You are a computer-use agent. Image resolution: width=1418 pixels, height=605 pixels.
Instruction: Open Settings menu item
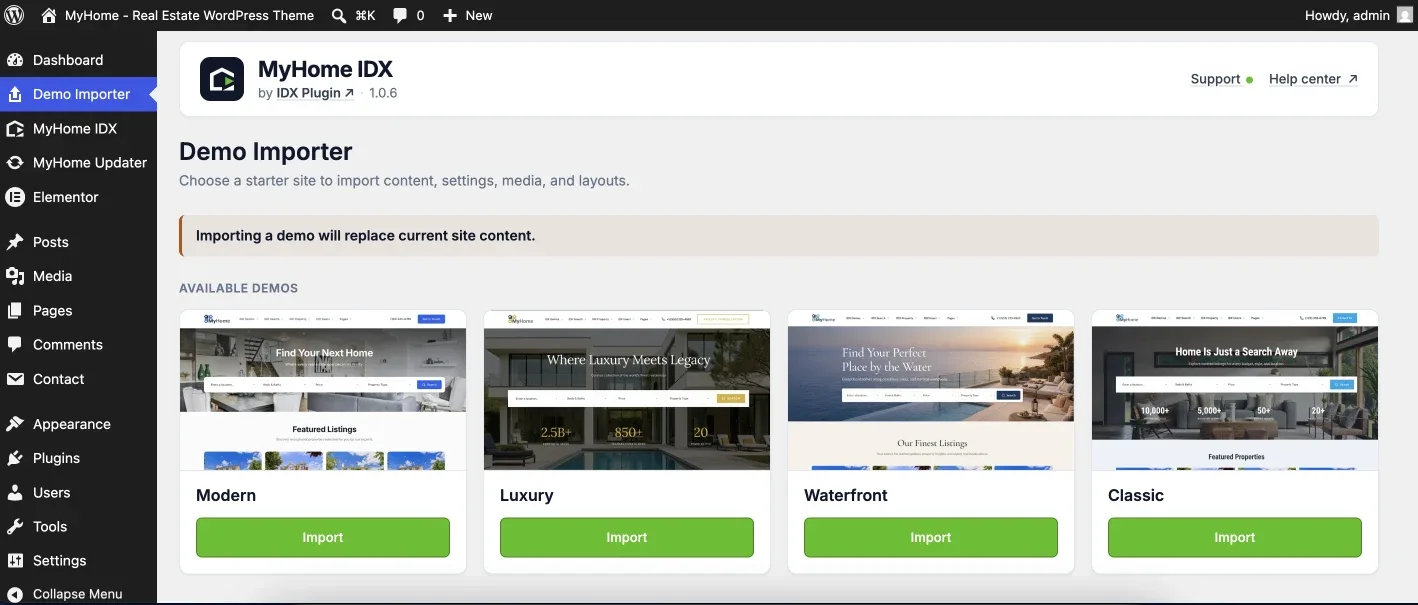(x=60, y=560)
